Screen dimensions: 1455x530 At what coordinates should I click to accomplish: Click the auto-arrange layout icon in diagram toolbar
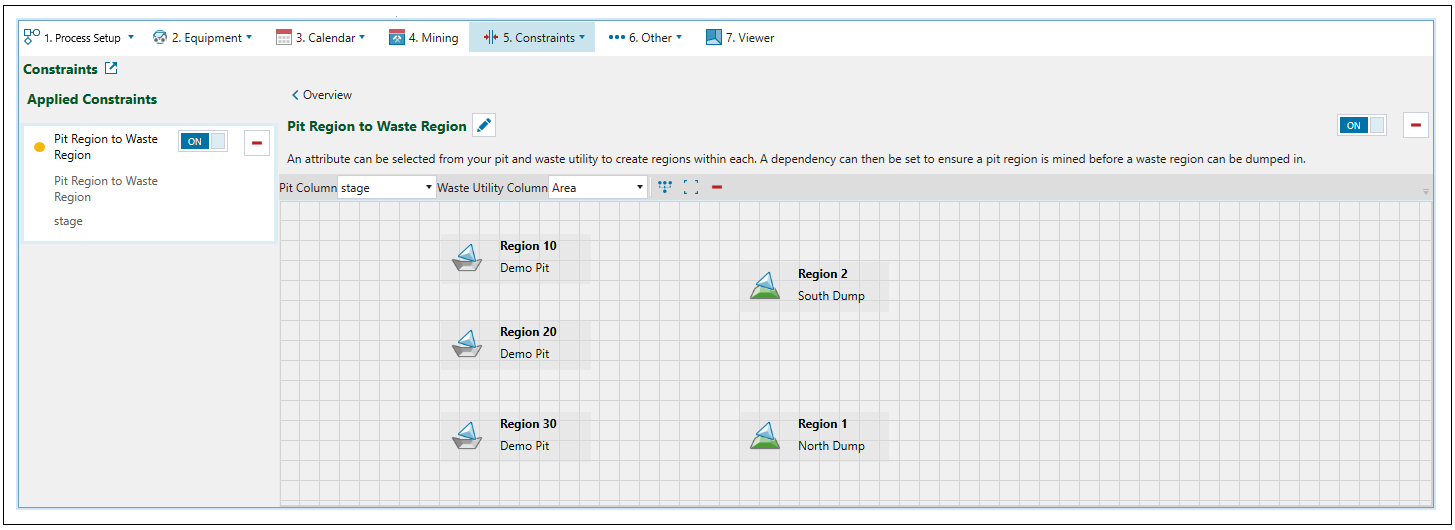click(665, 187)
